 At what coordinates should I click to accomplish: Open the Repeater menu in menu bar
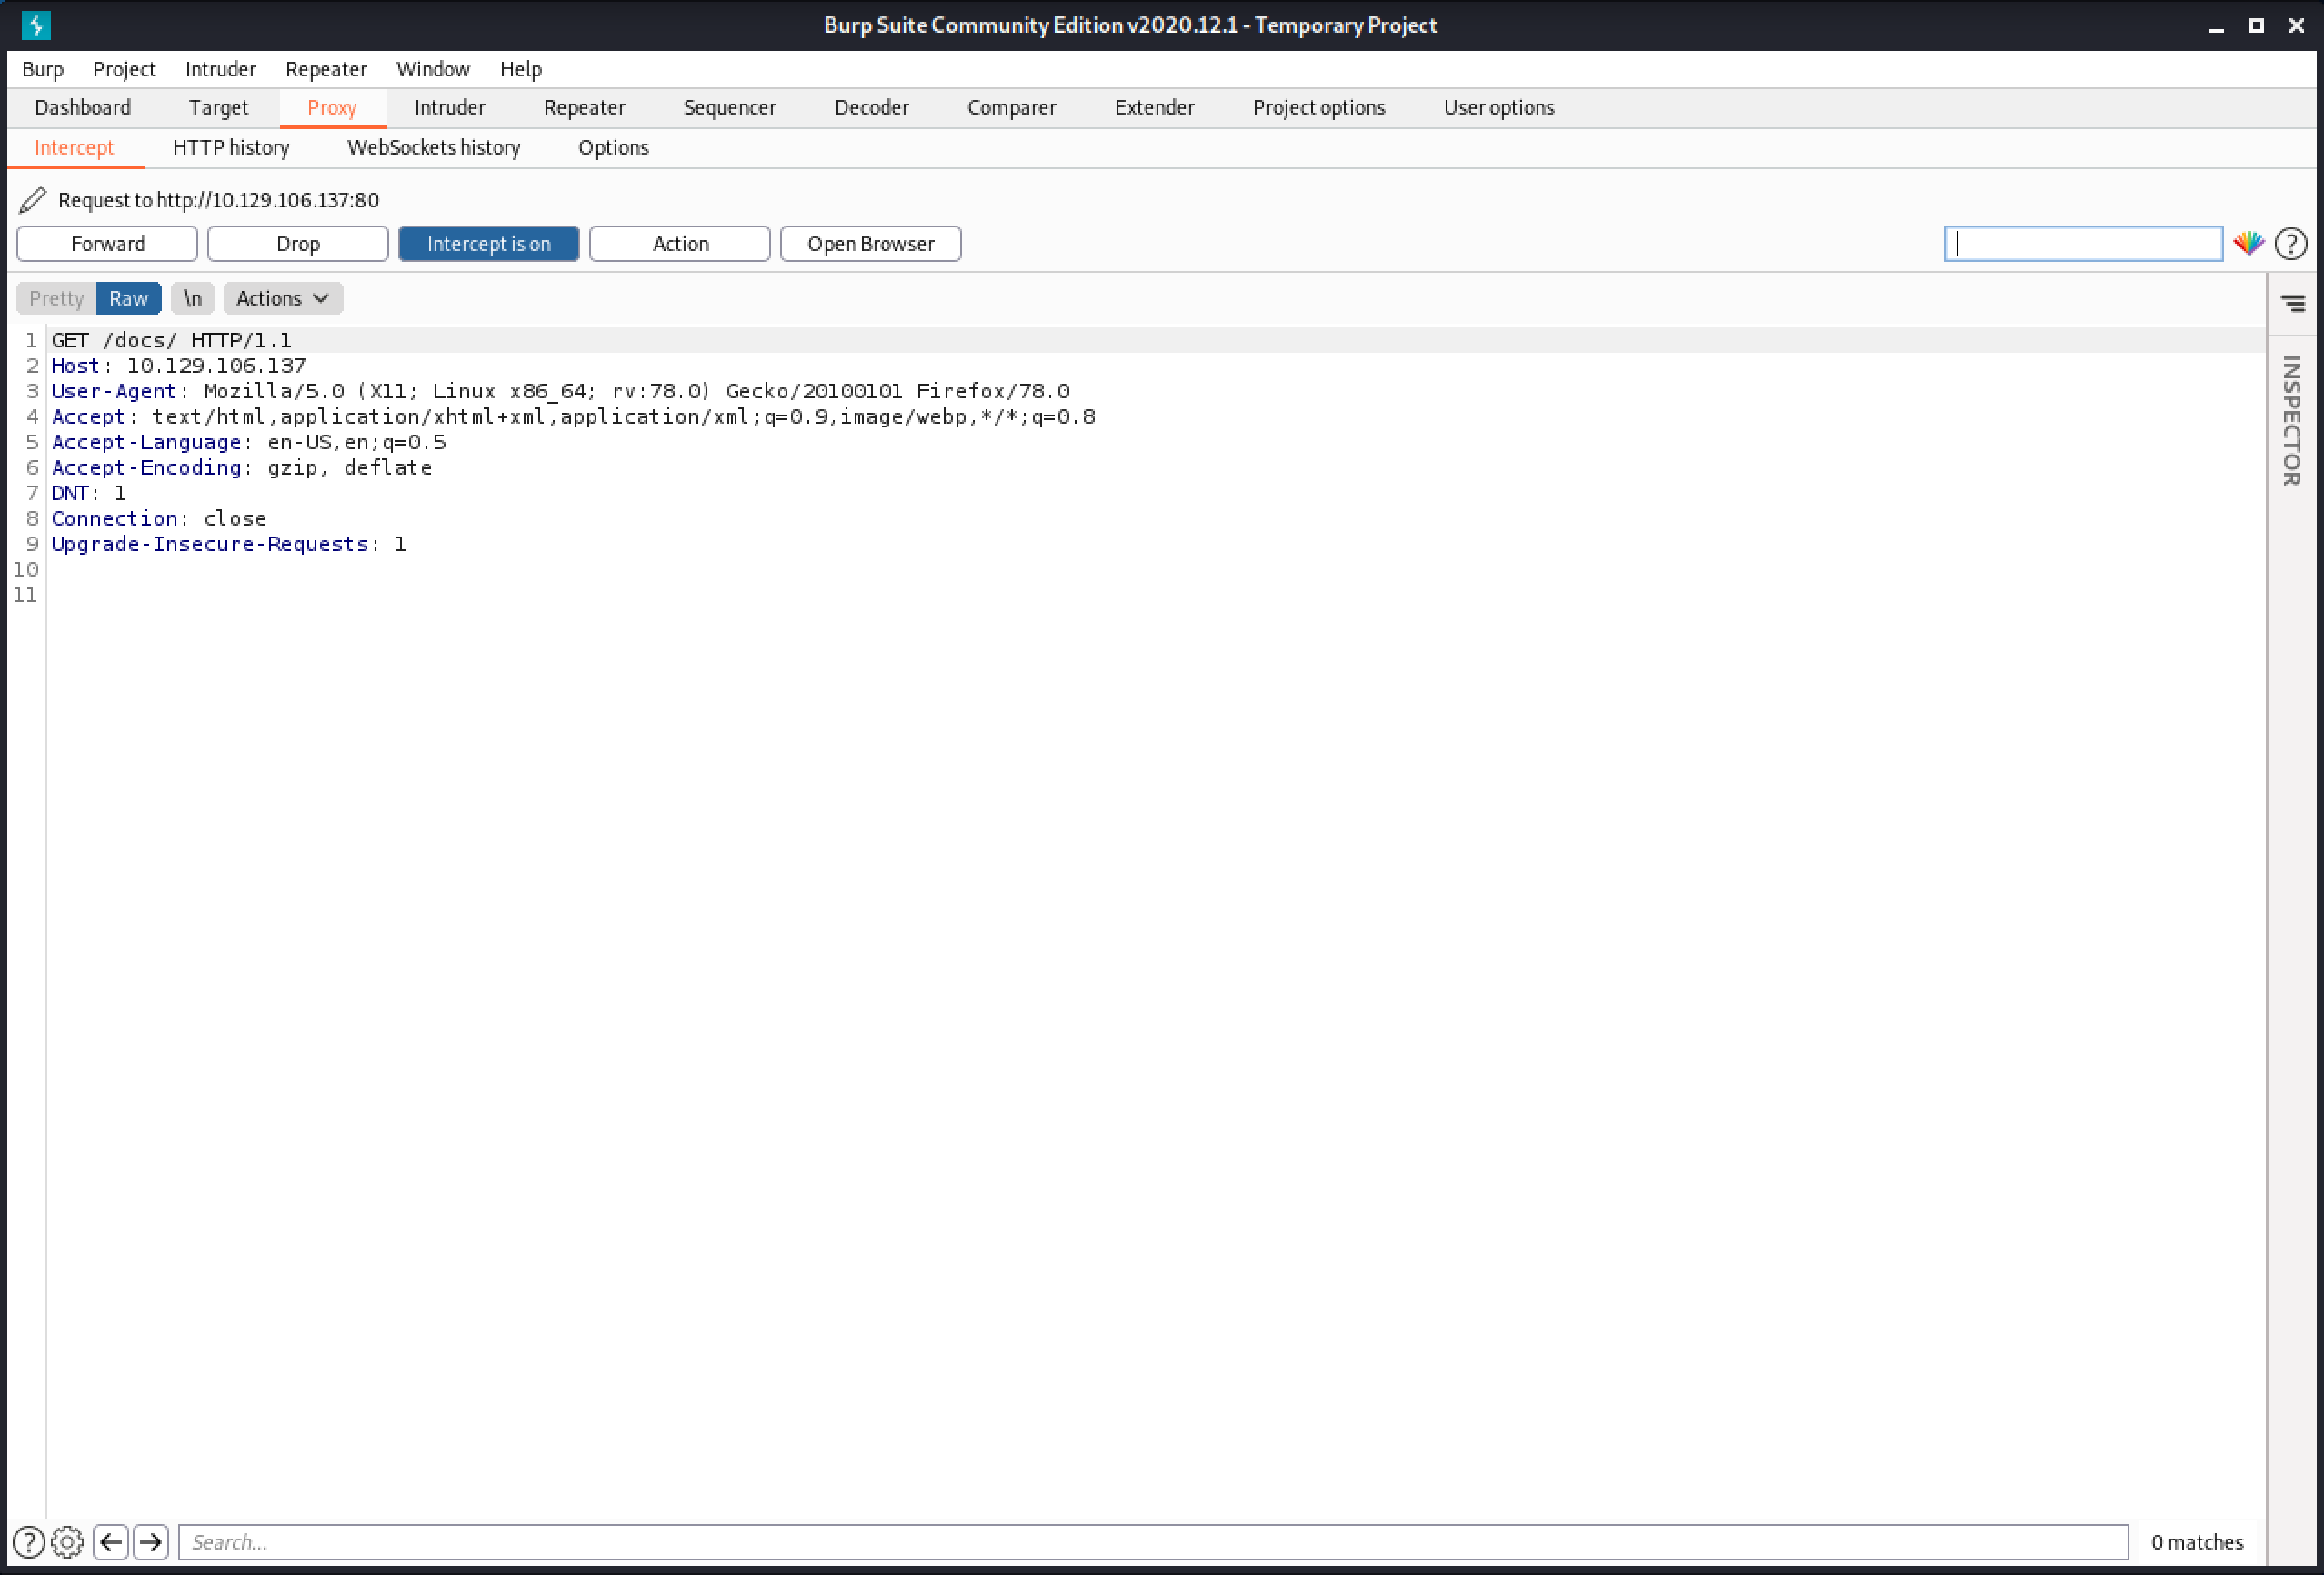pos(326,69)
